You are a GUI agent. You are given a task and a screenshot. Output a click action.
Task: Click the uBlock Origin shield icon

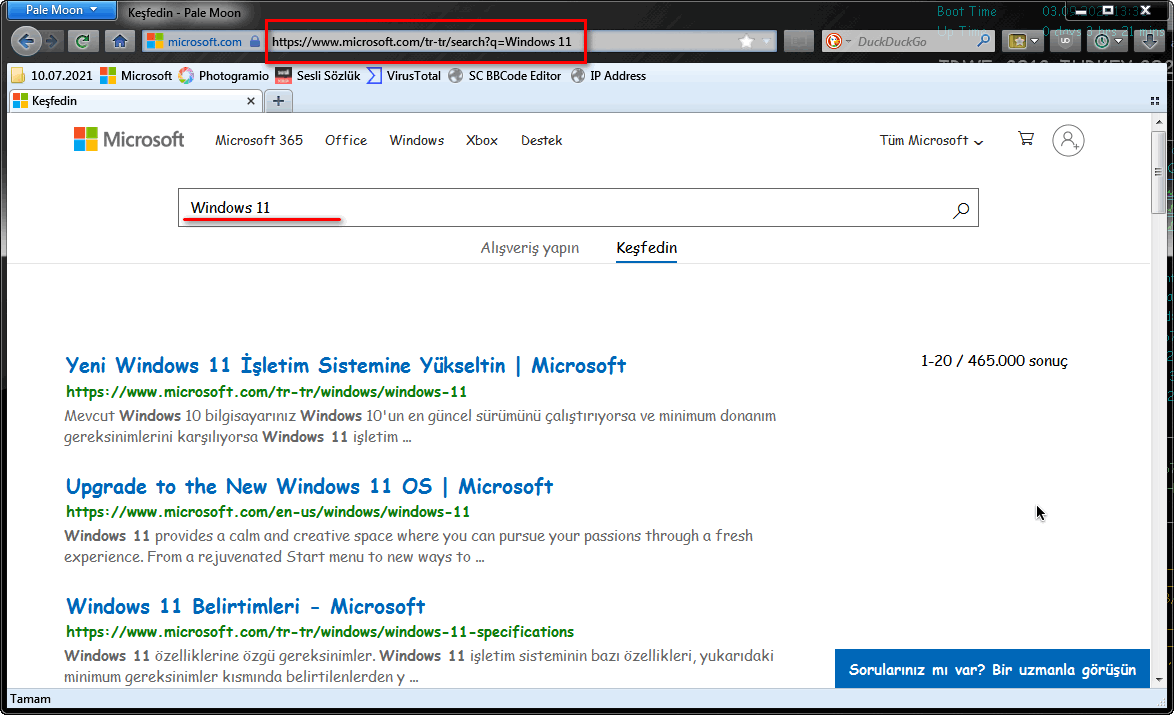(1065, 41)
